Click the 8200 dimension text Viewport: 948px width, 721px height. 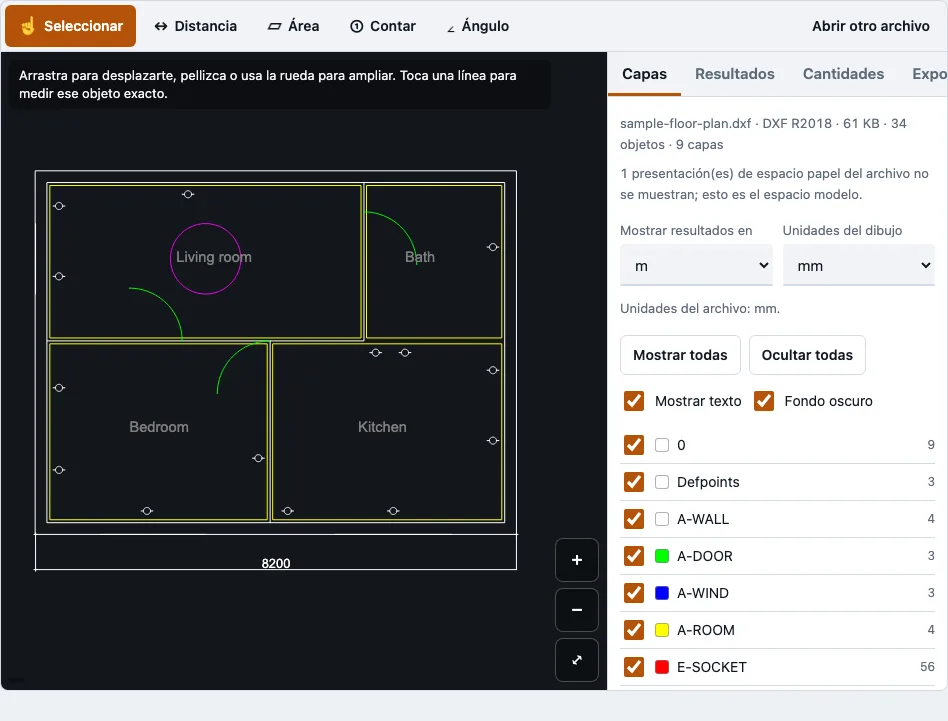pos(276,563)
